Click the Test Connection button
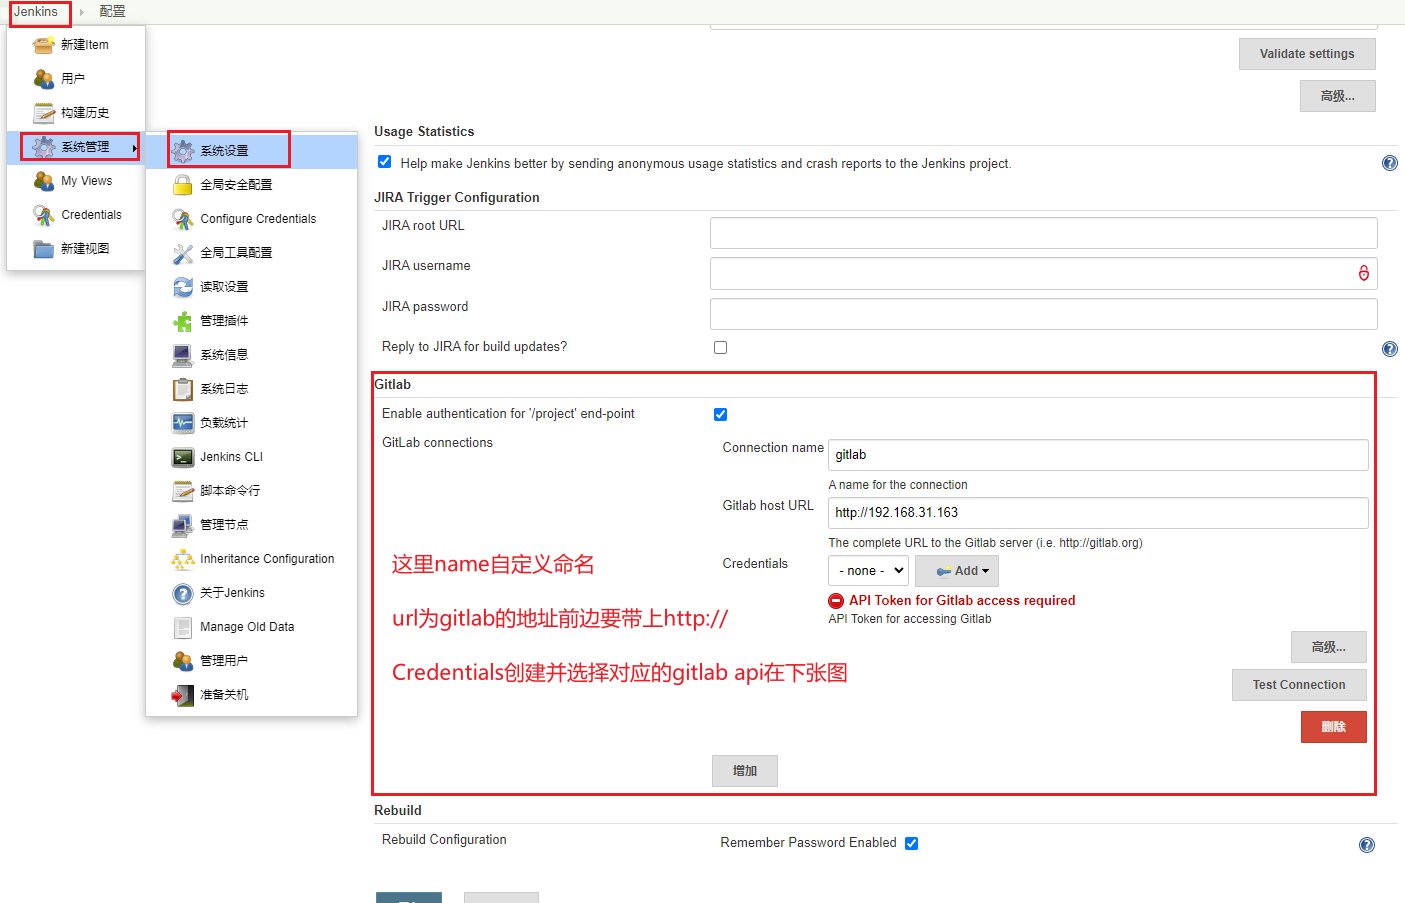Viewport: 1405px width, 903px height. point(1299,685)
